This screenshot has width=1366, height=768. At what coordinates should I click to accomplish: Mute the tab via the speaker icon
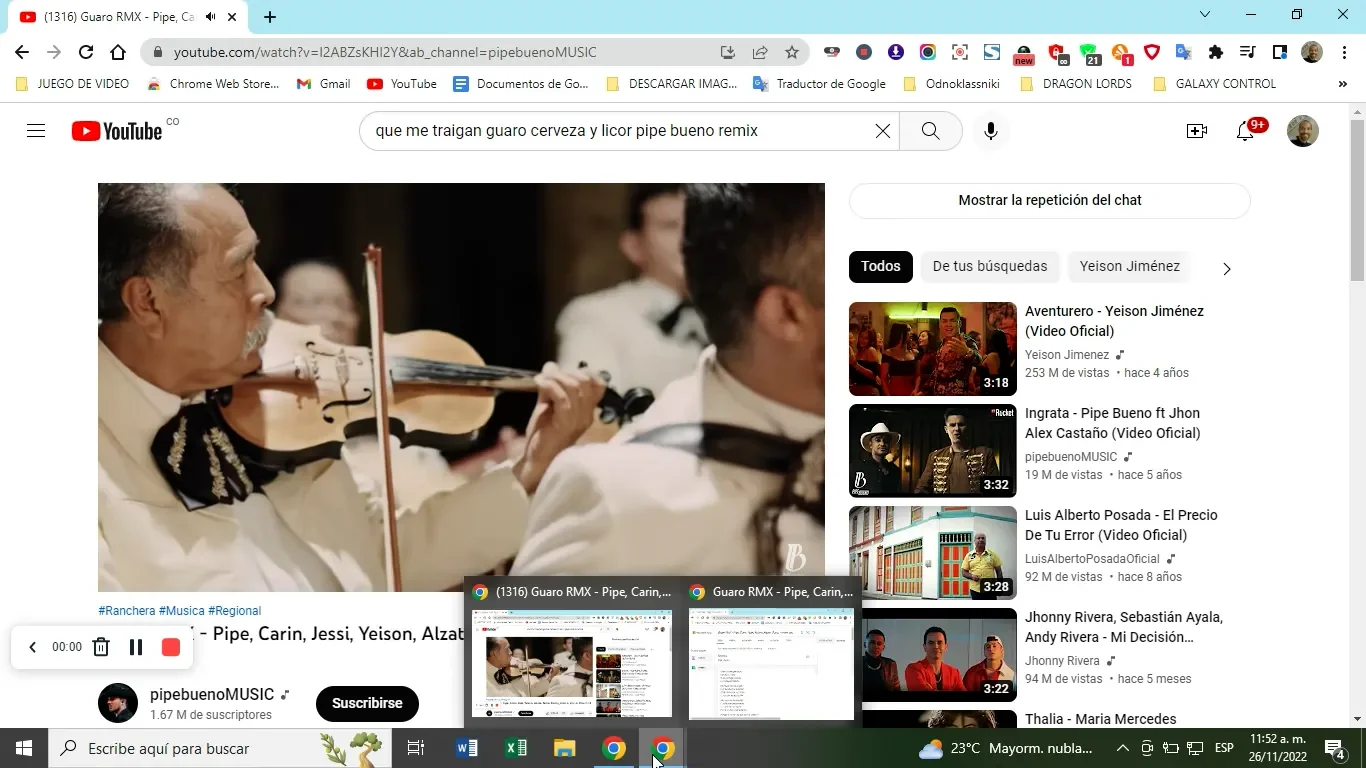(x=211, y=17)
